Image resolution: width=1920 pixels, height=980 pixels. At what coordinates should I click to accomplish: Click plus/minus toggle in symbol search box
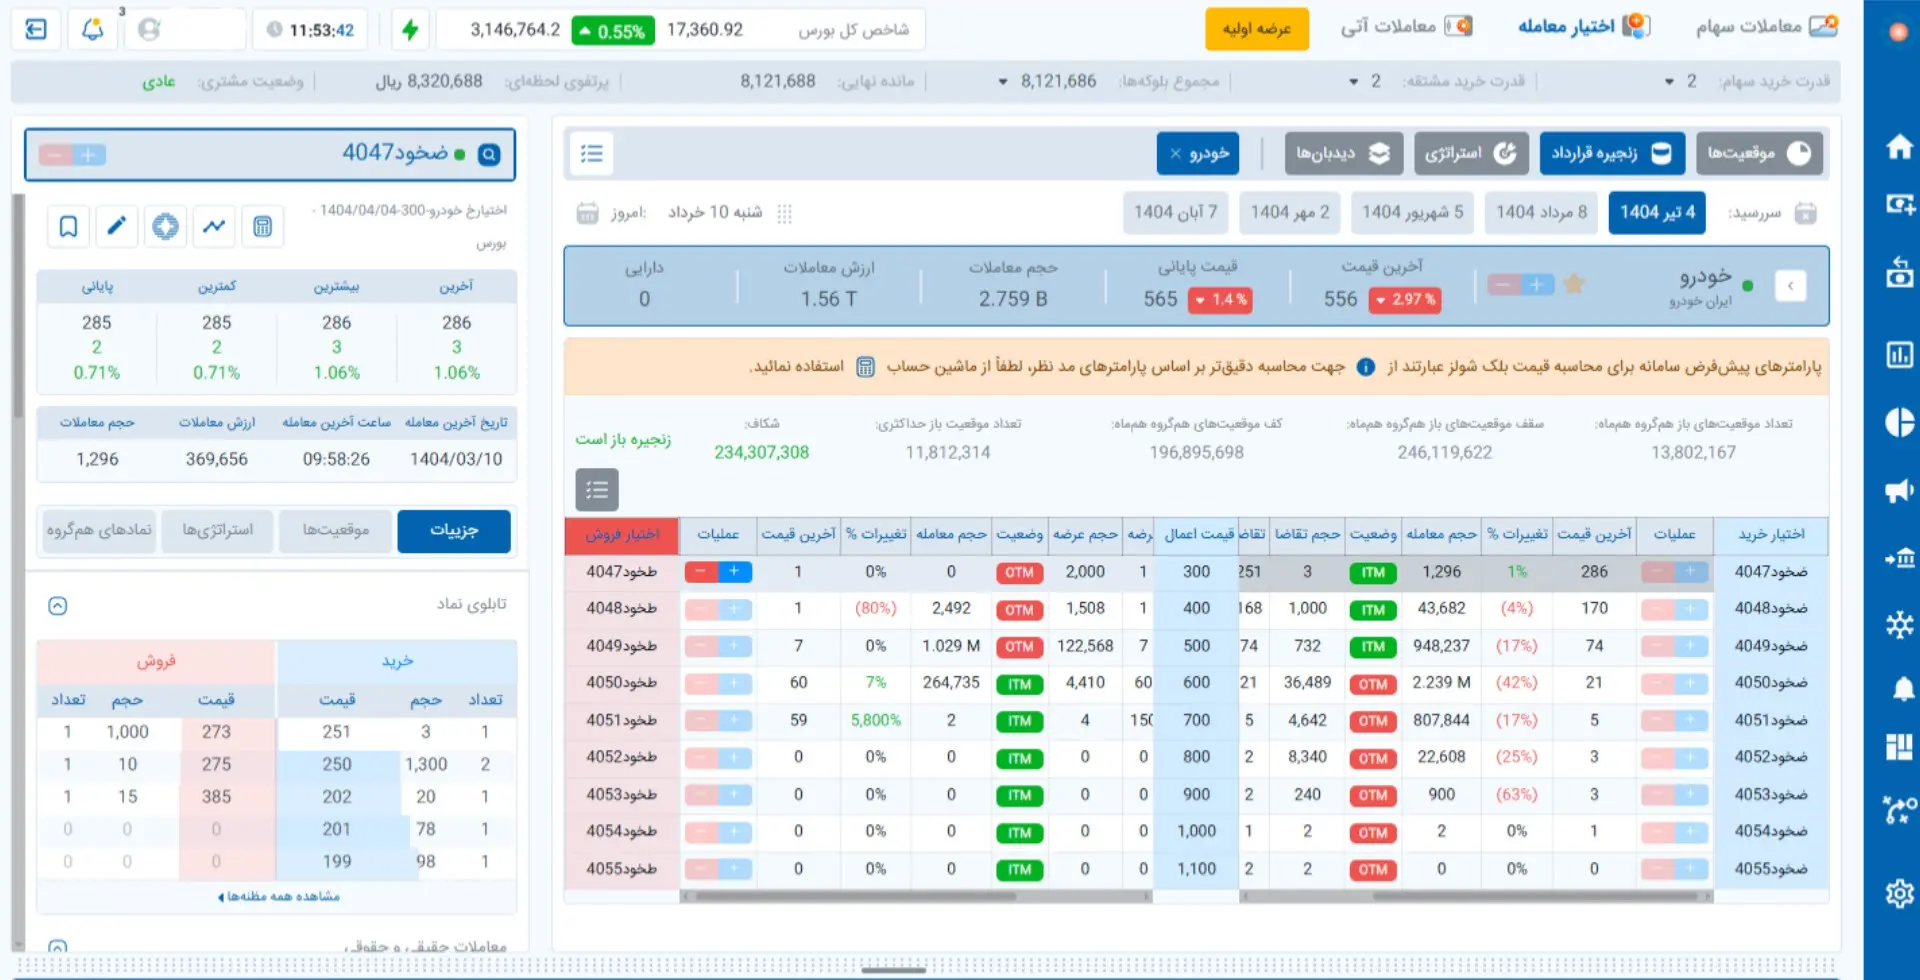[72, 155]
